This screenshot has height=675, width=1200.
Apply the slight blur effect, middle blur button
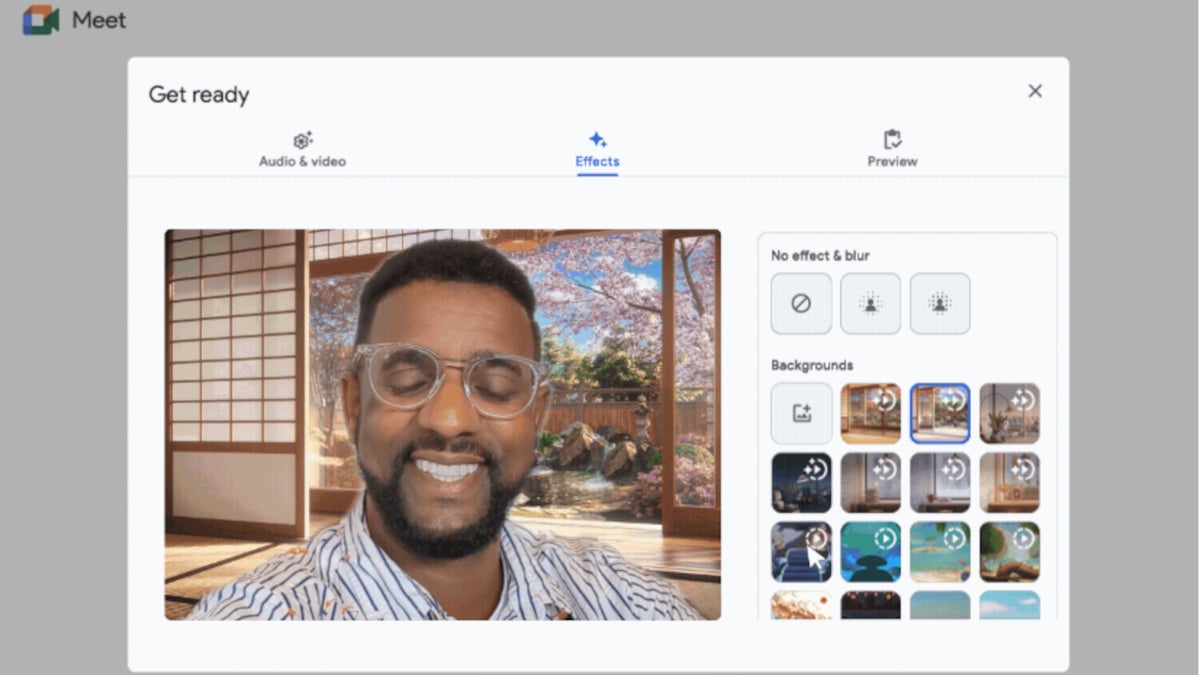[x=870, y=304]
